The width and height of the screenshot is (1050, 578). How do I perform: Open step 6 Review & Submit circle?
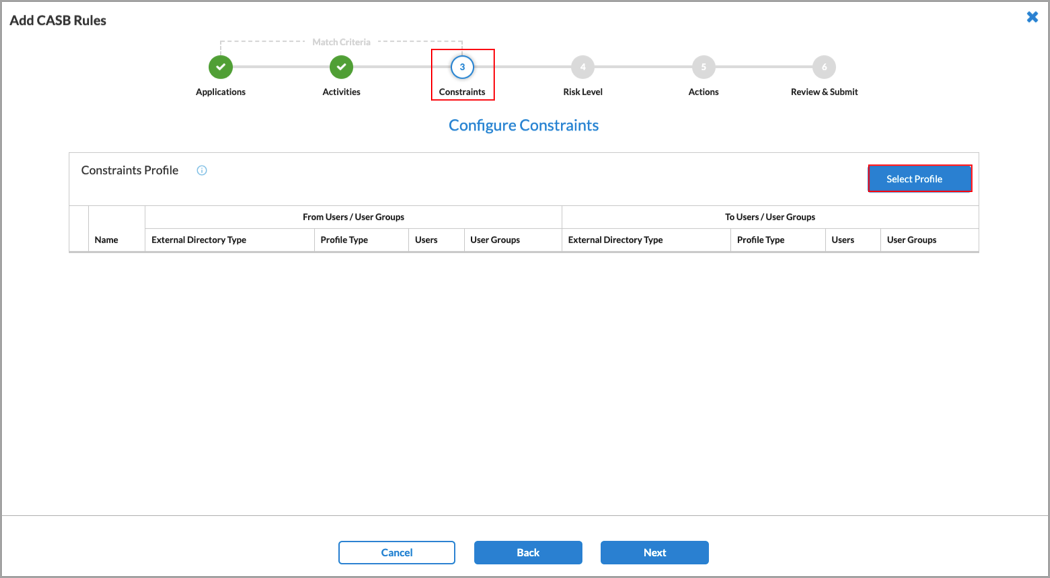(824, 67)
